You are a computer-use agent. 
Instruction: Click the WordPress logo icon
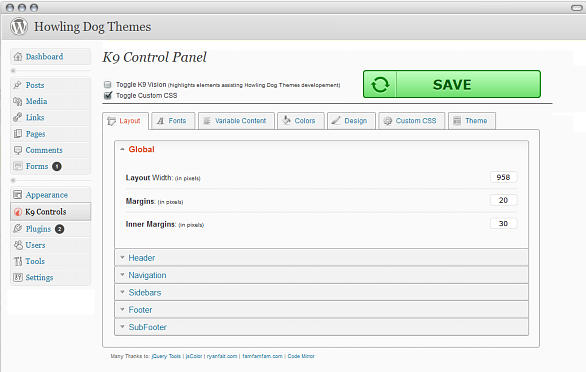19,26
